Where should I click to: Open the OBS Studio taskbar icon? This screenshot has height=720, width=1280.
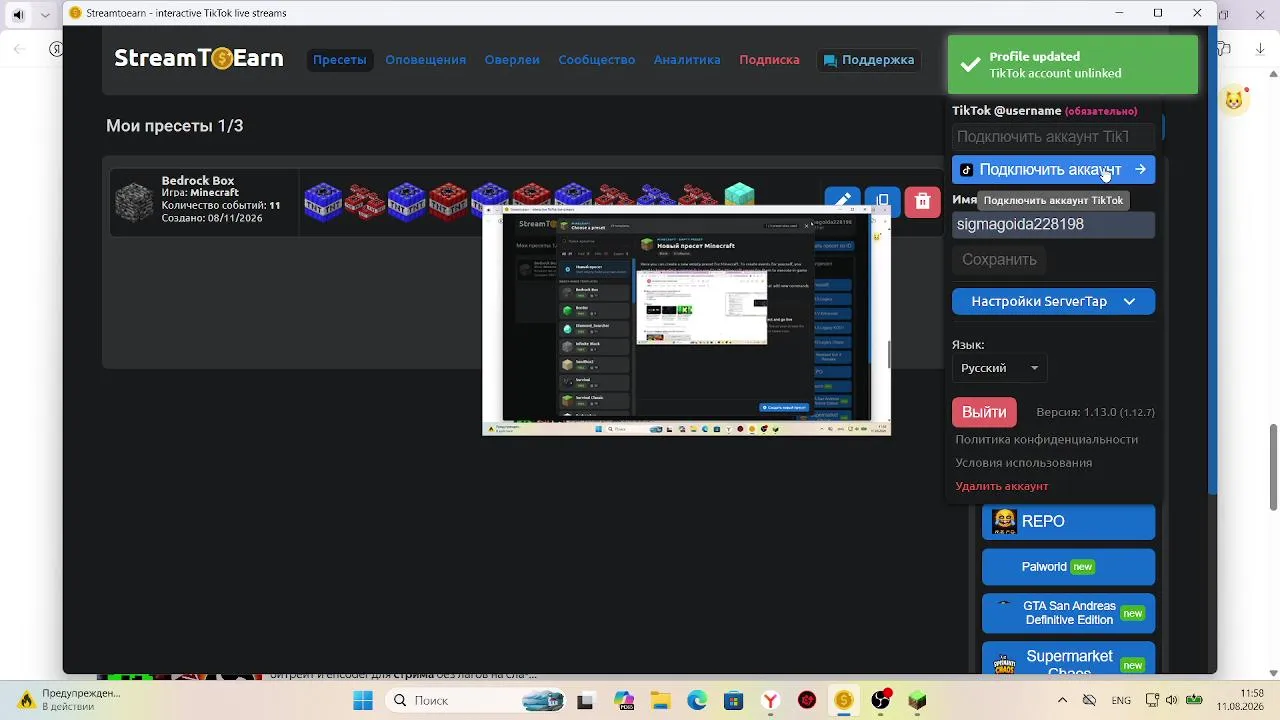coord(881,700)
